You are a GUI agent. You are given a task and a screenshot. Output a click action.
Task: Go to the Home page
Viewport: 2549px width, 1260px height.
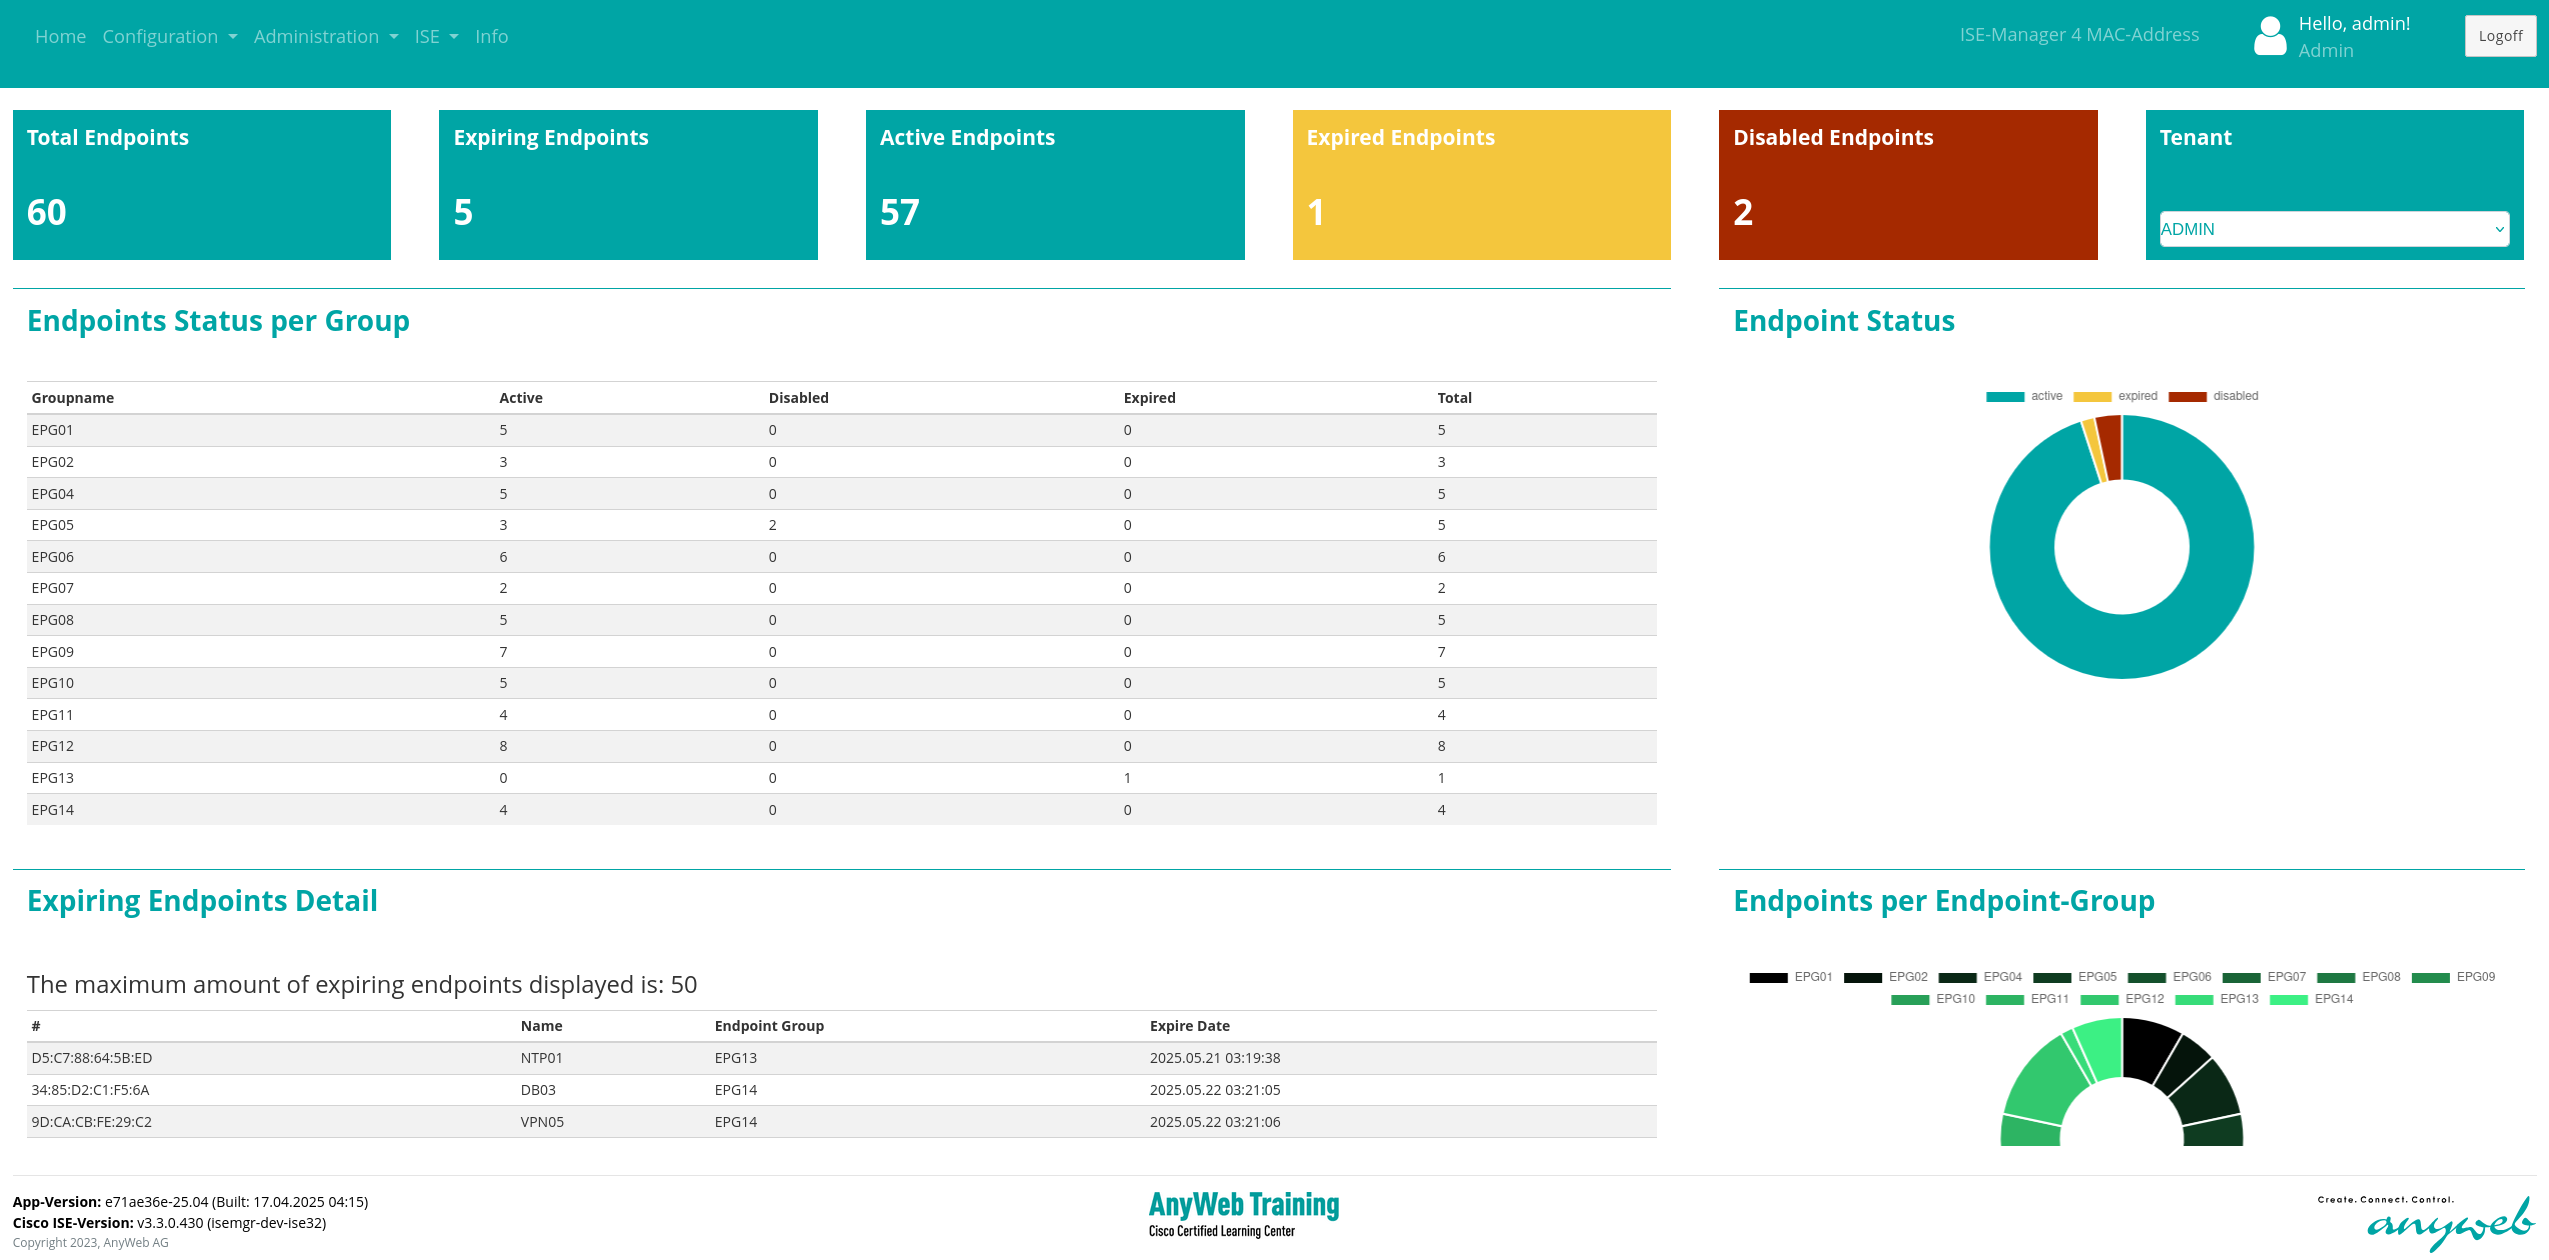60,37
